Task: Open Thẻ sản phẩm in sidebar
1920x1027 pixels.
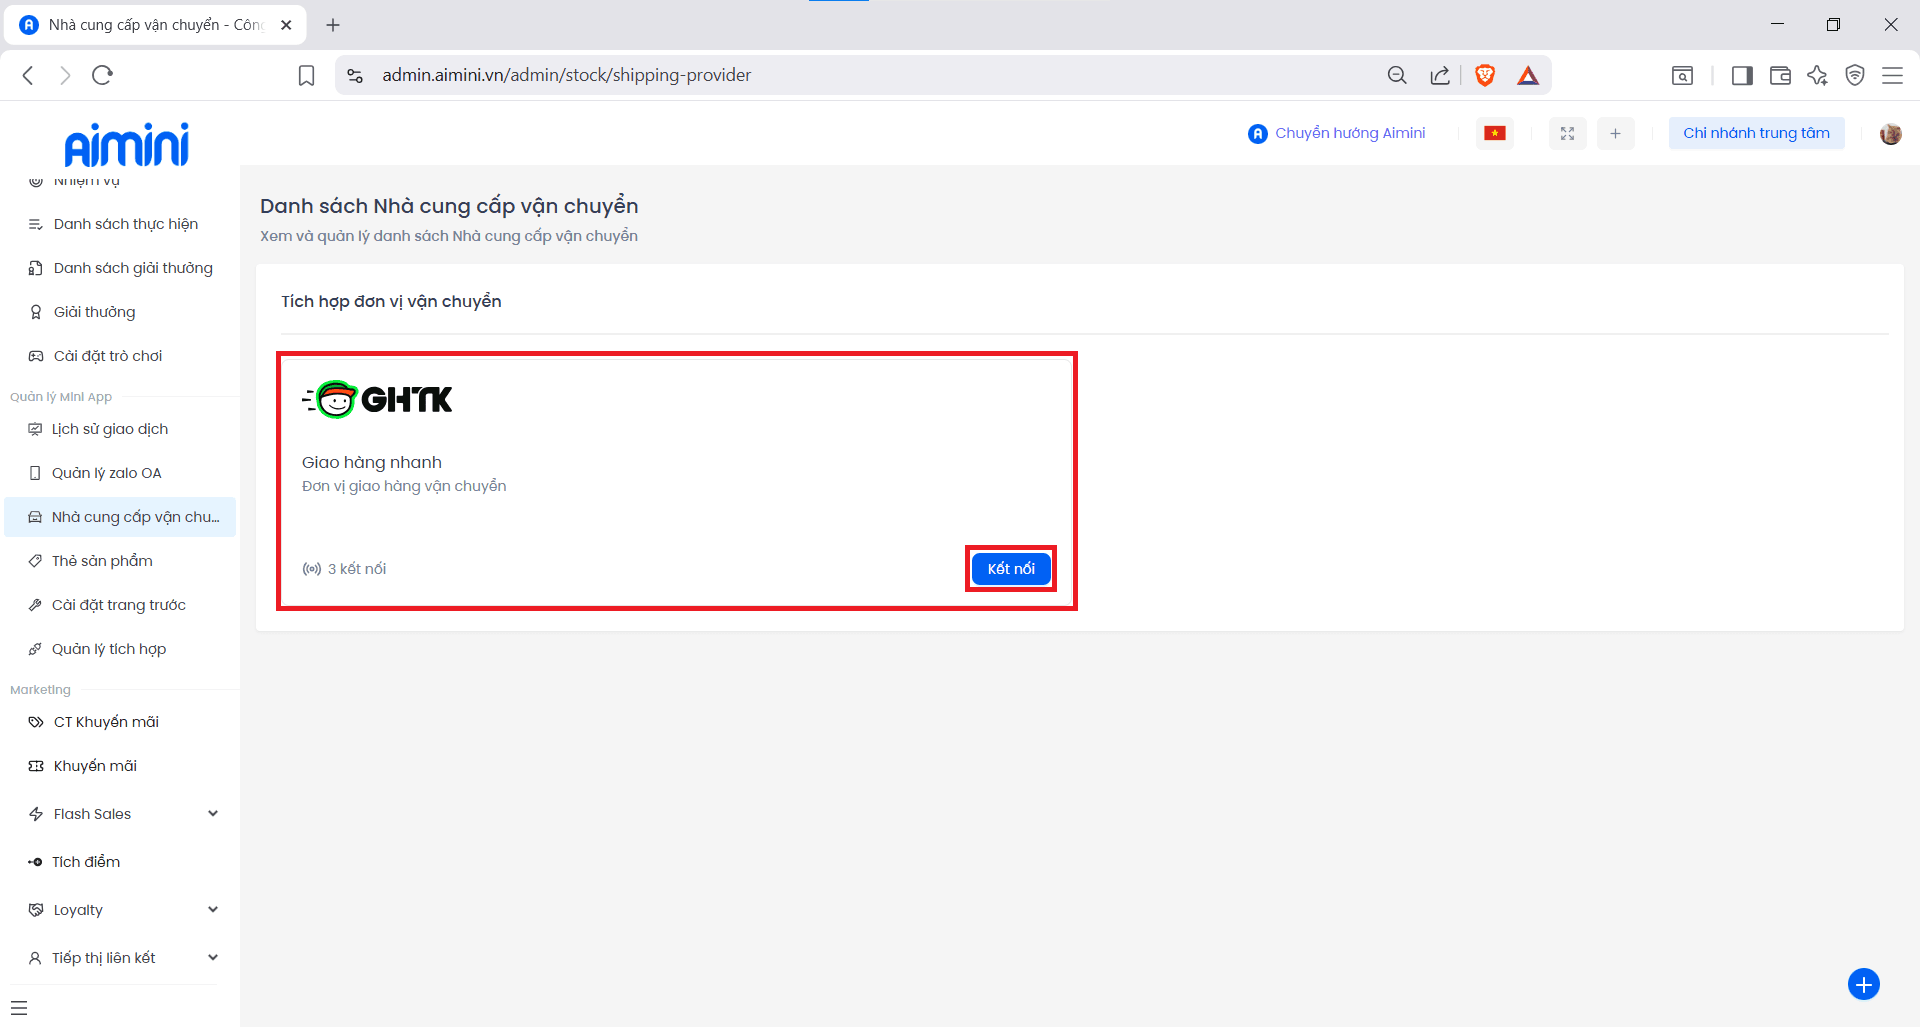Action: (x=102, y=561)
